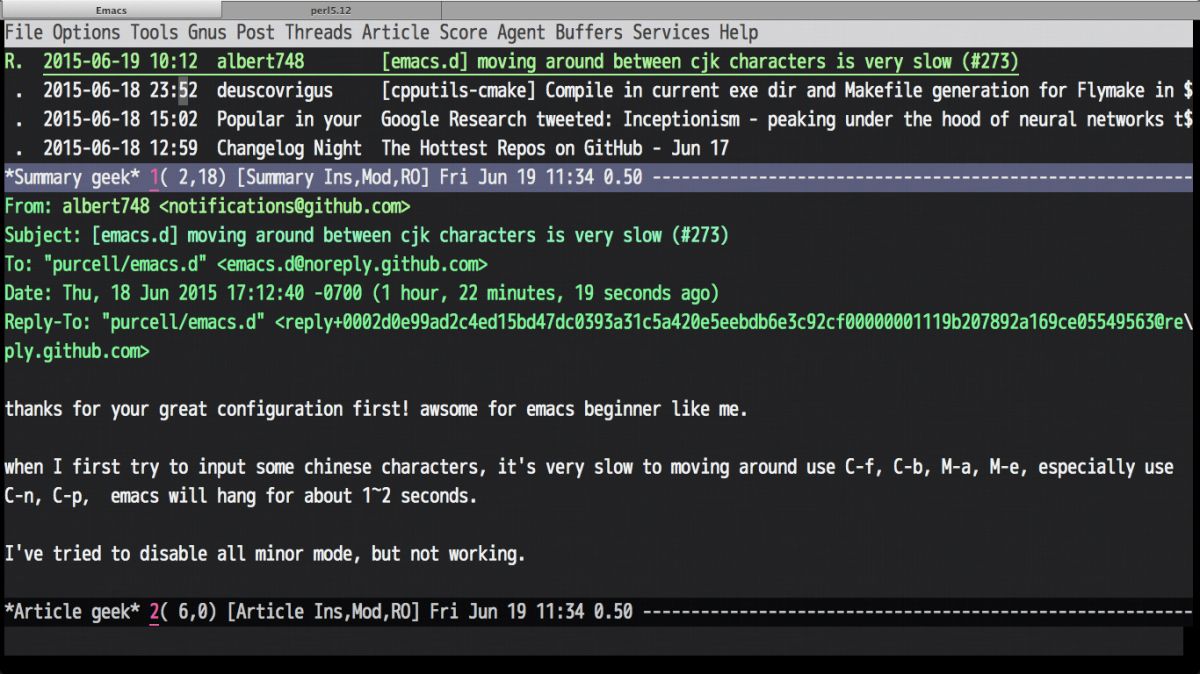The width and height of the screenshot is (1200, 674).
Task: Click the 2015-06-18 12:59 date entry
Action: (120, 148)
